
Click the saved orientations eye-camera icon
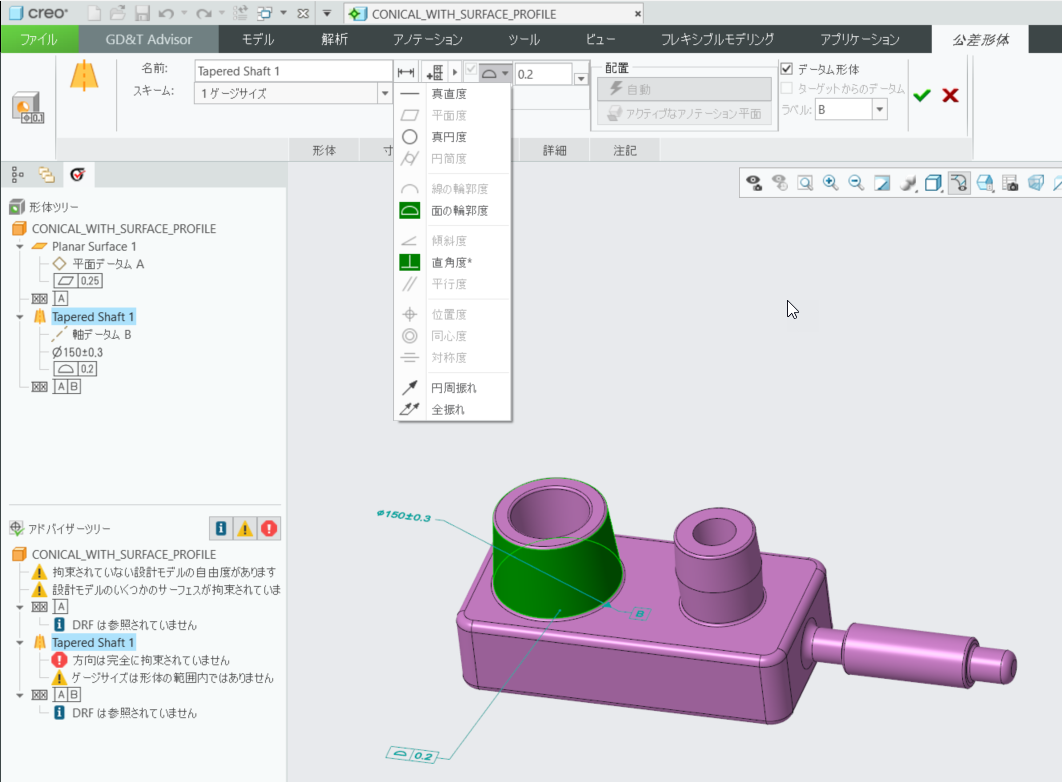[x=754, y=183]
